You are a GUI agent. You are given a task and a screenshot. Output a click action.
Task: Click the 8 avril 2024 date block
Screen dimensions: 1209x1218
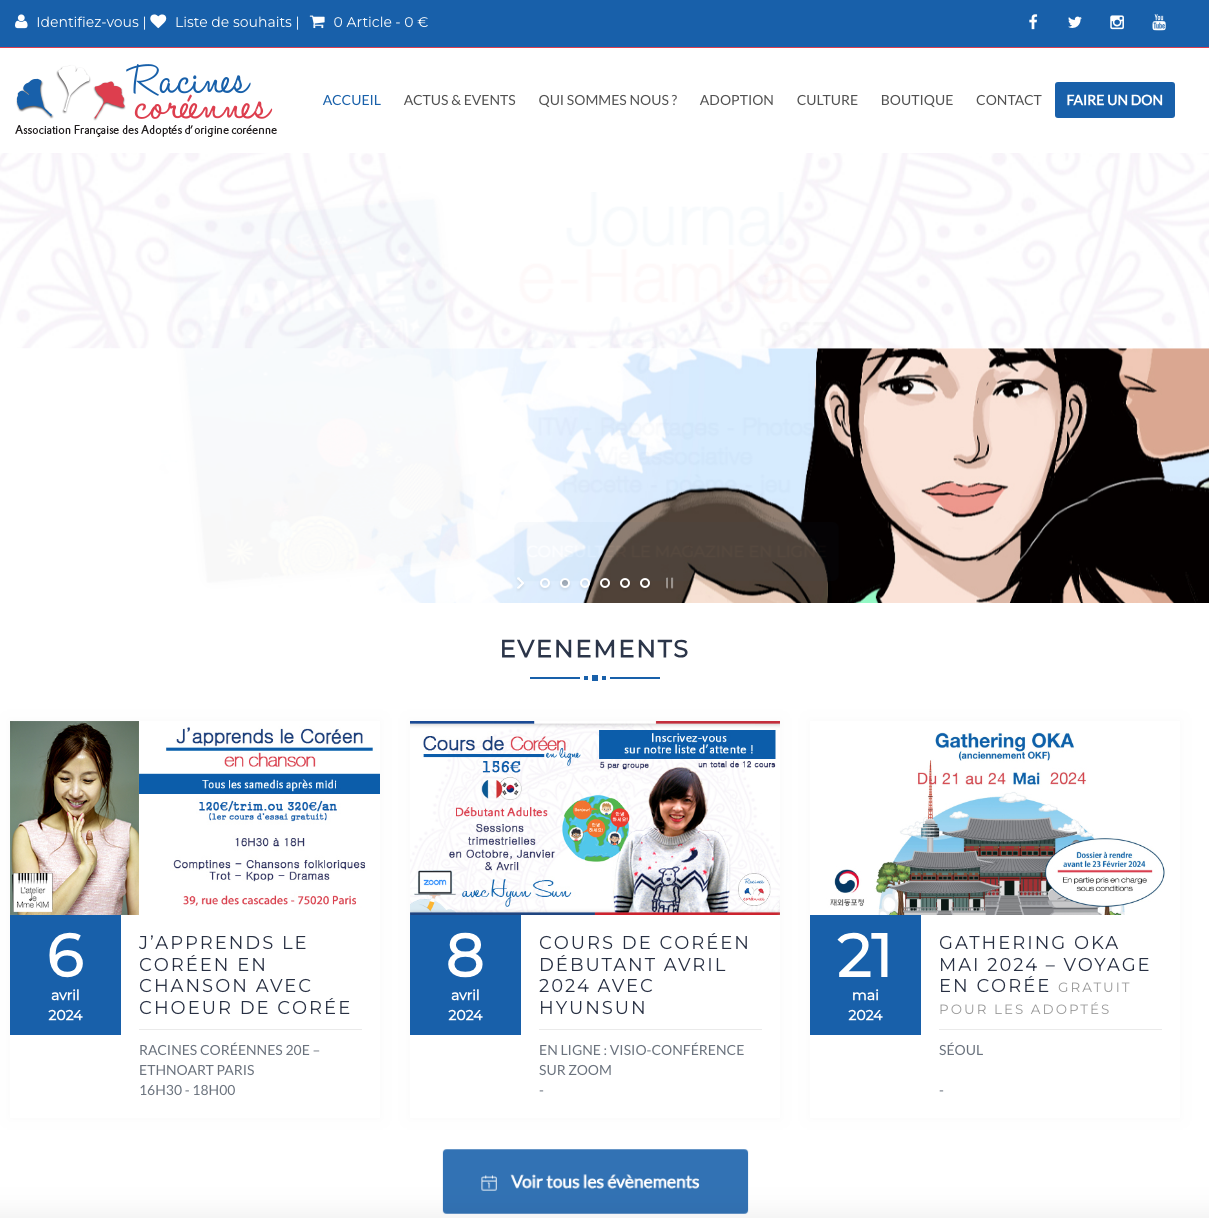pos(465,975)
